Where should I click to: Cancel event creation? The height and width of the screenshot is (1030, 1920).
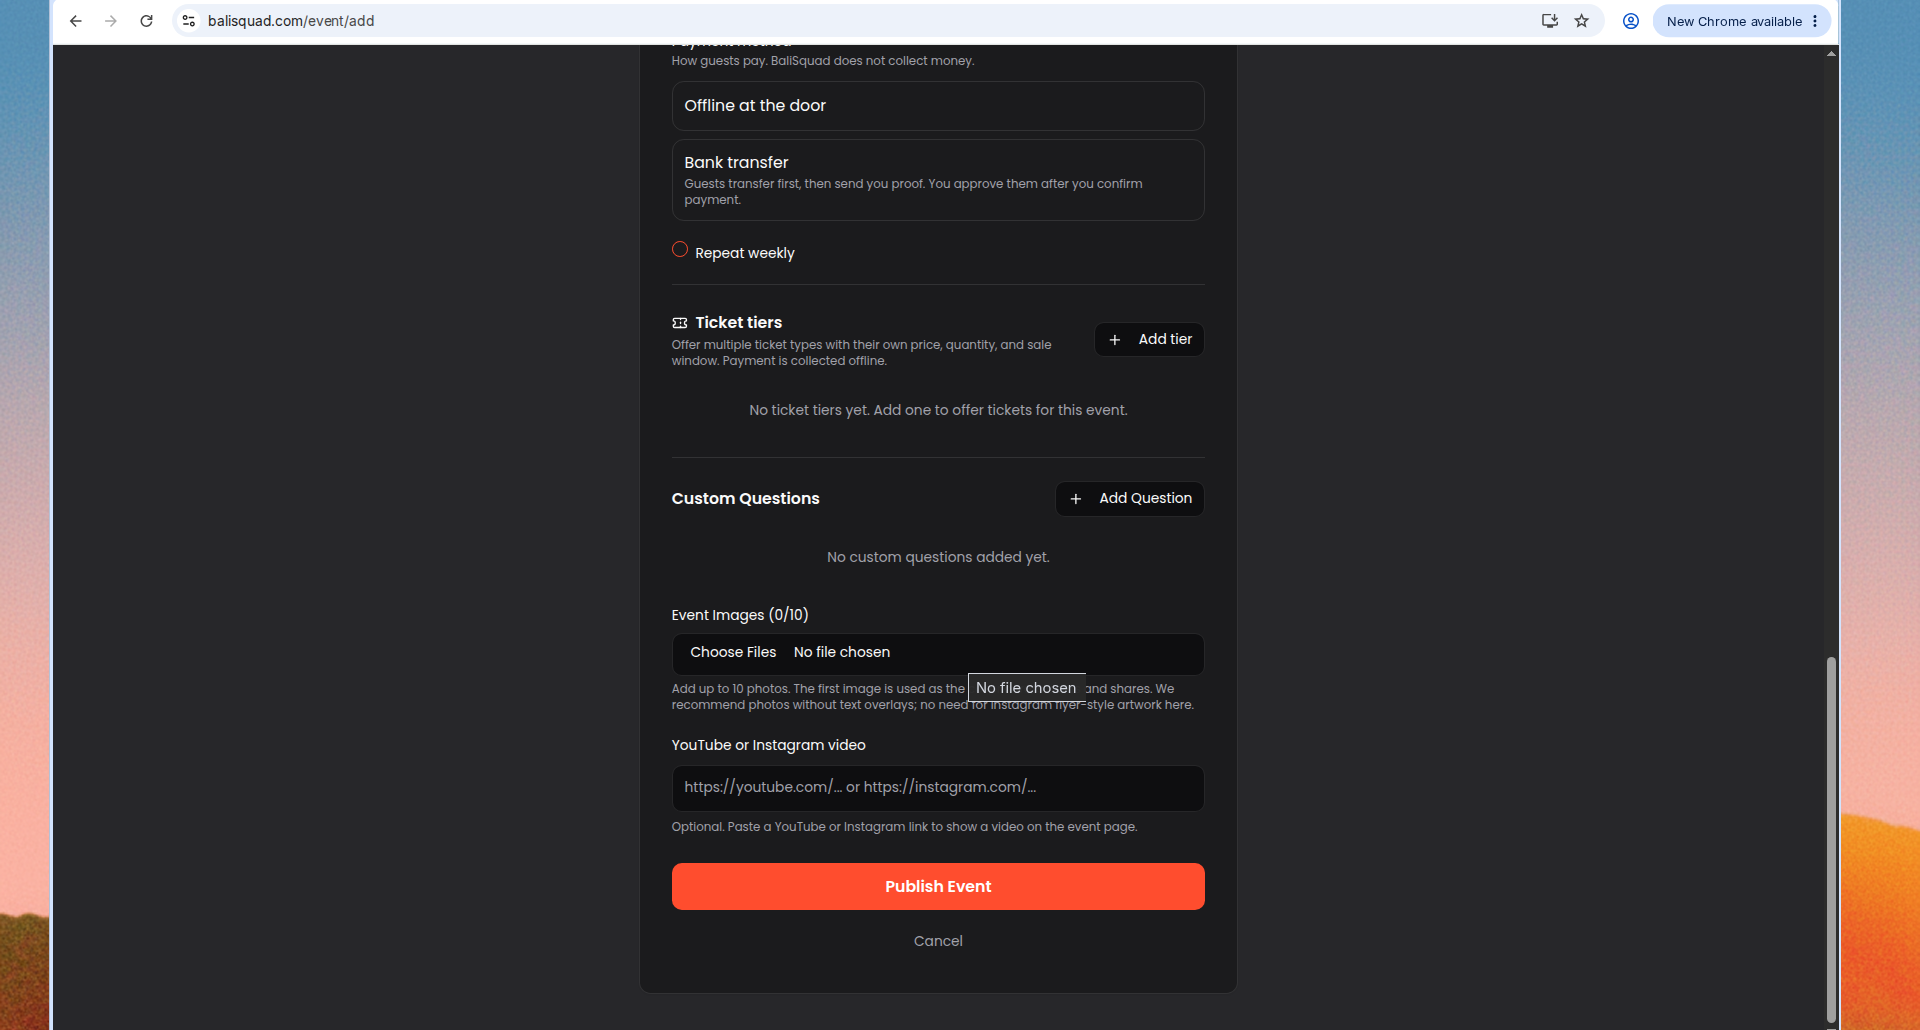(938, 941)
